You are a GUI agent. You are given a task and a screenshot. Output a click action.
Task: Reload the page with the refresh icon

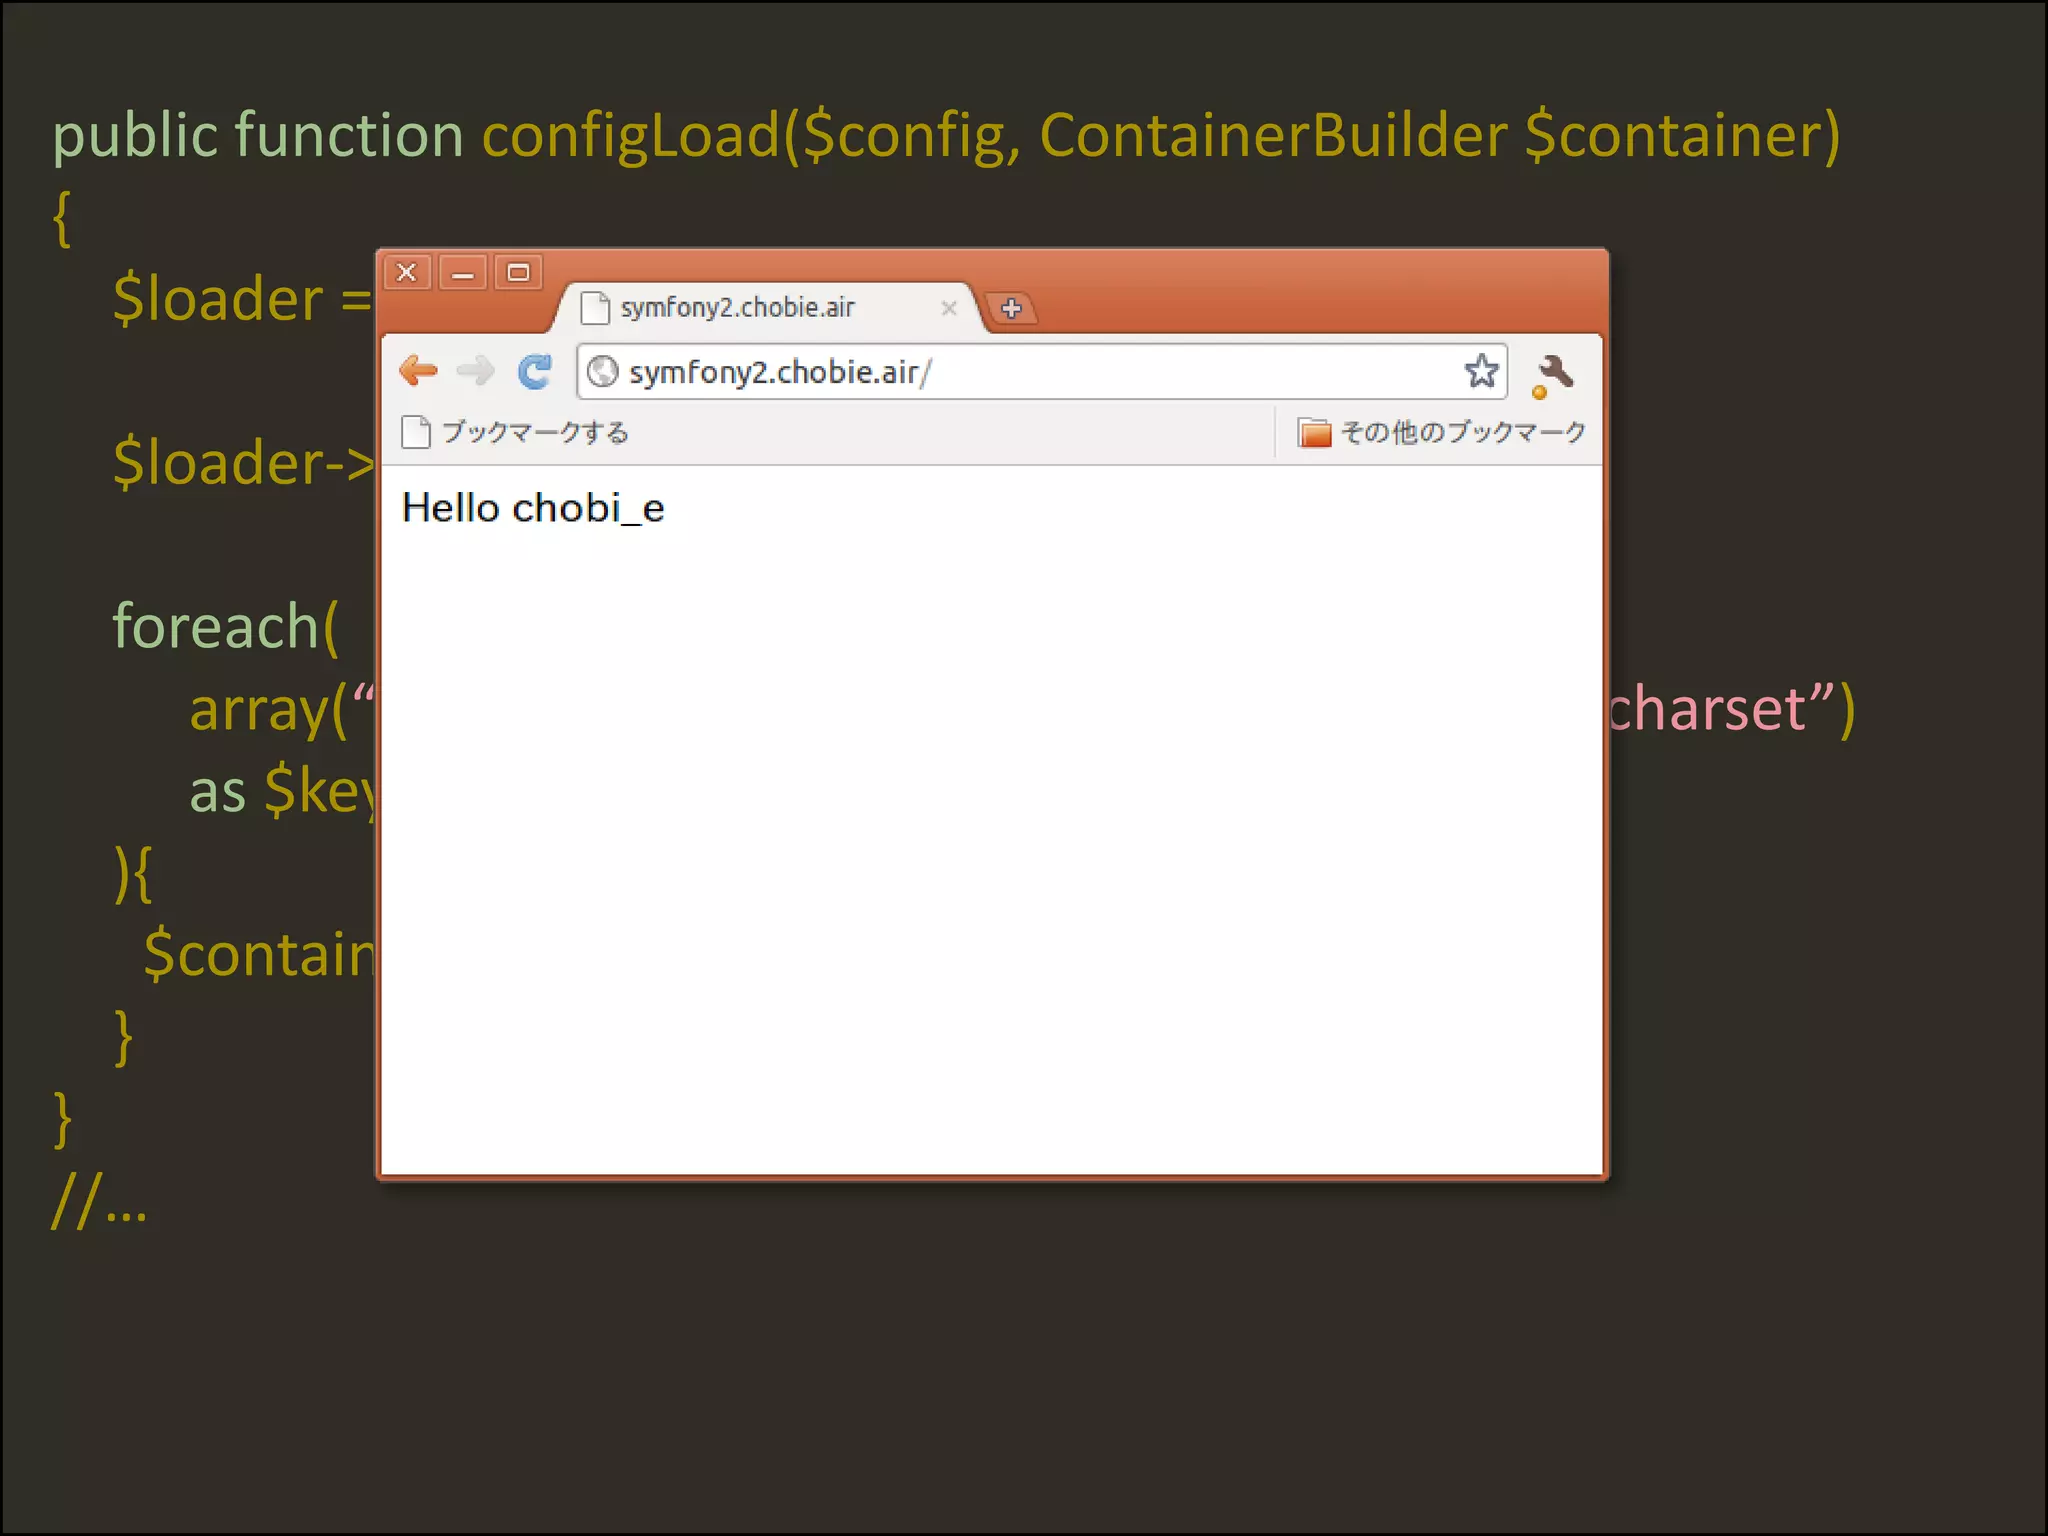[535, 371]
